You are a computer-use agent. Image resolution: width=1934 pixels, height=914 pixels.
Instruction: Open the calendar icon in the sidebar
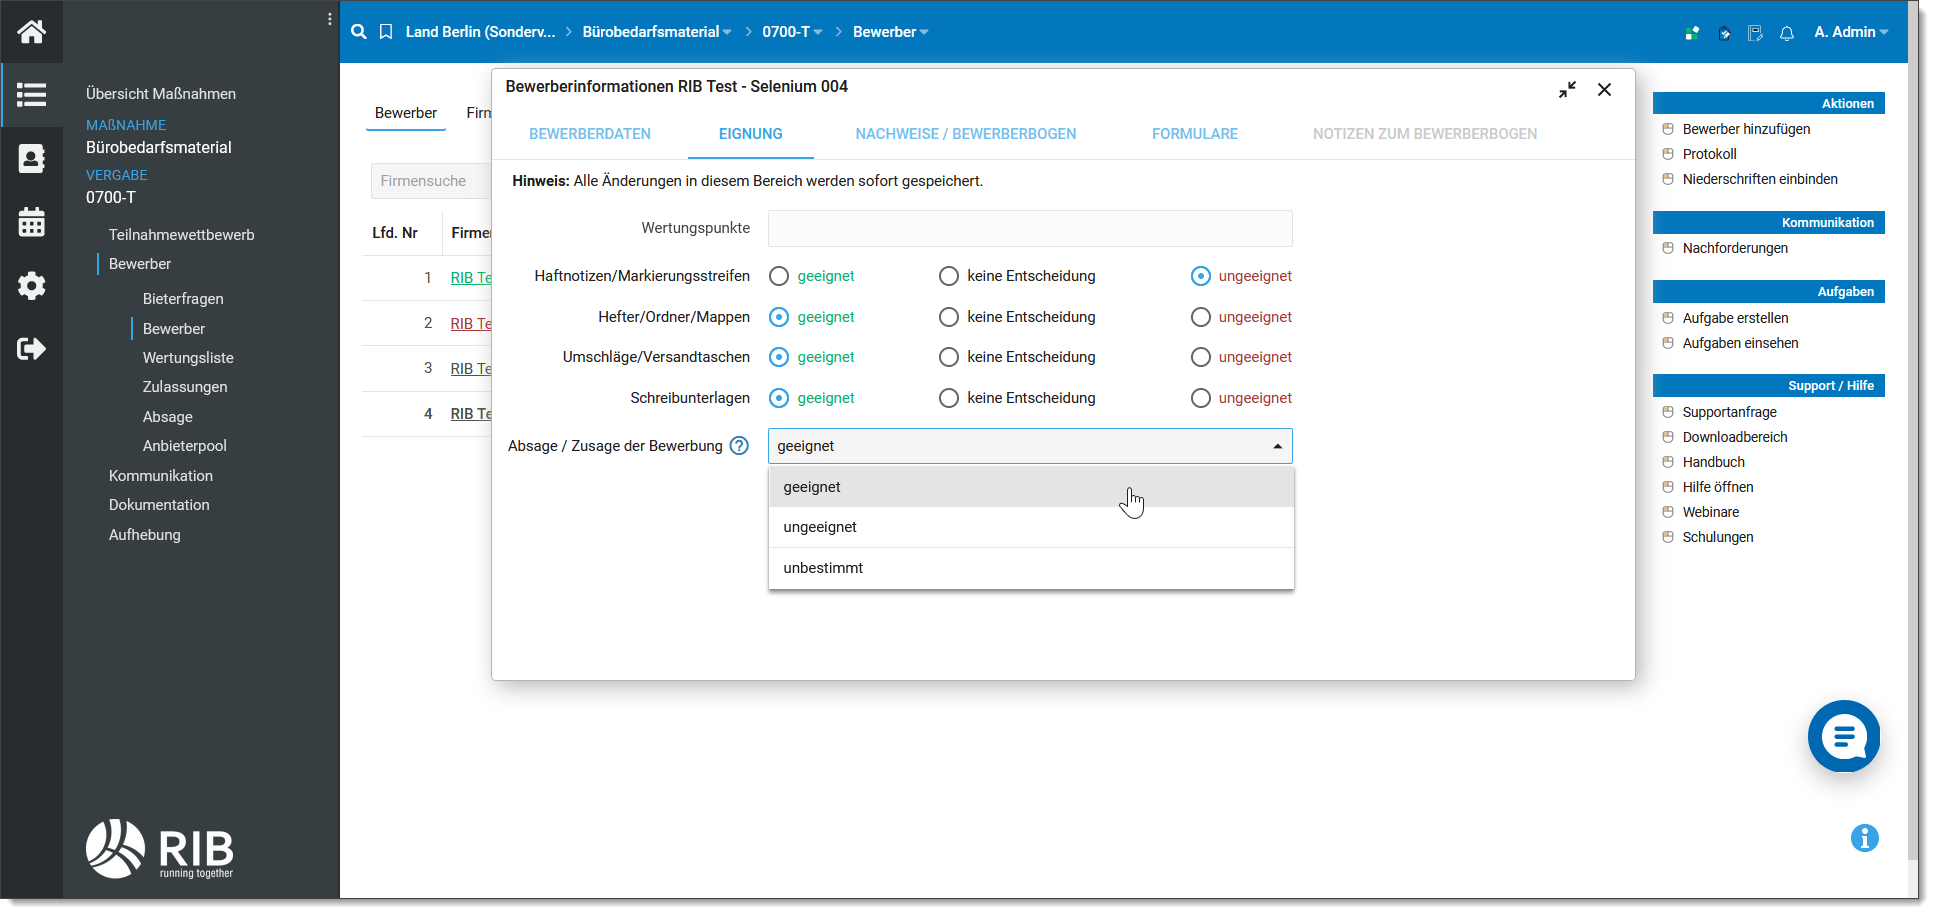(x=31, y=222)
